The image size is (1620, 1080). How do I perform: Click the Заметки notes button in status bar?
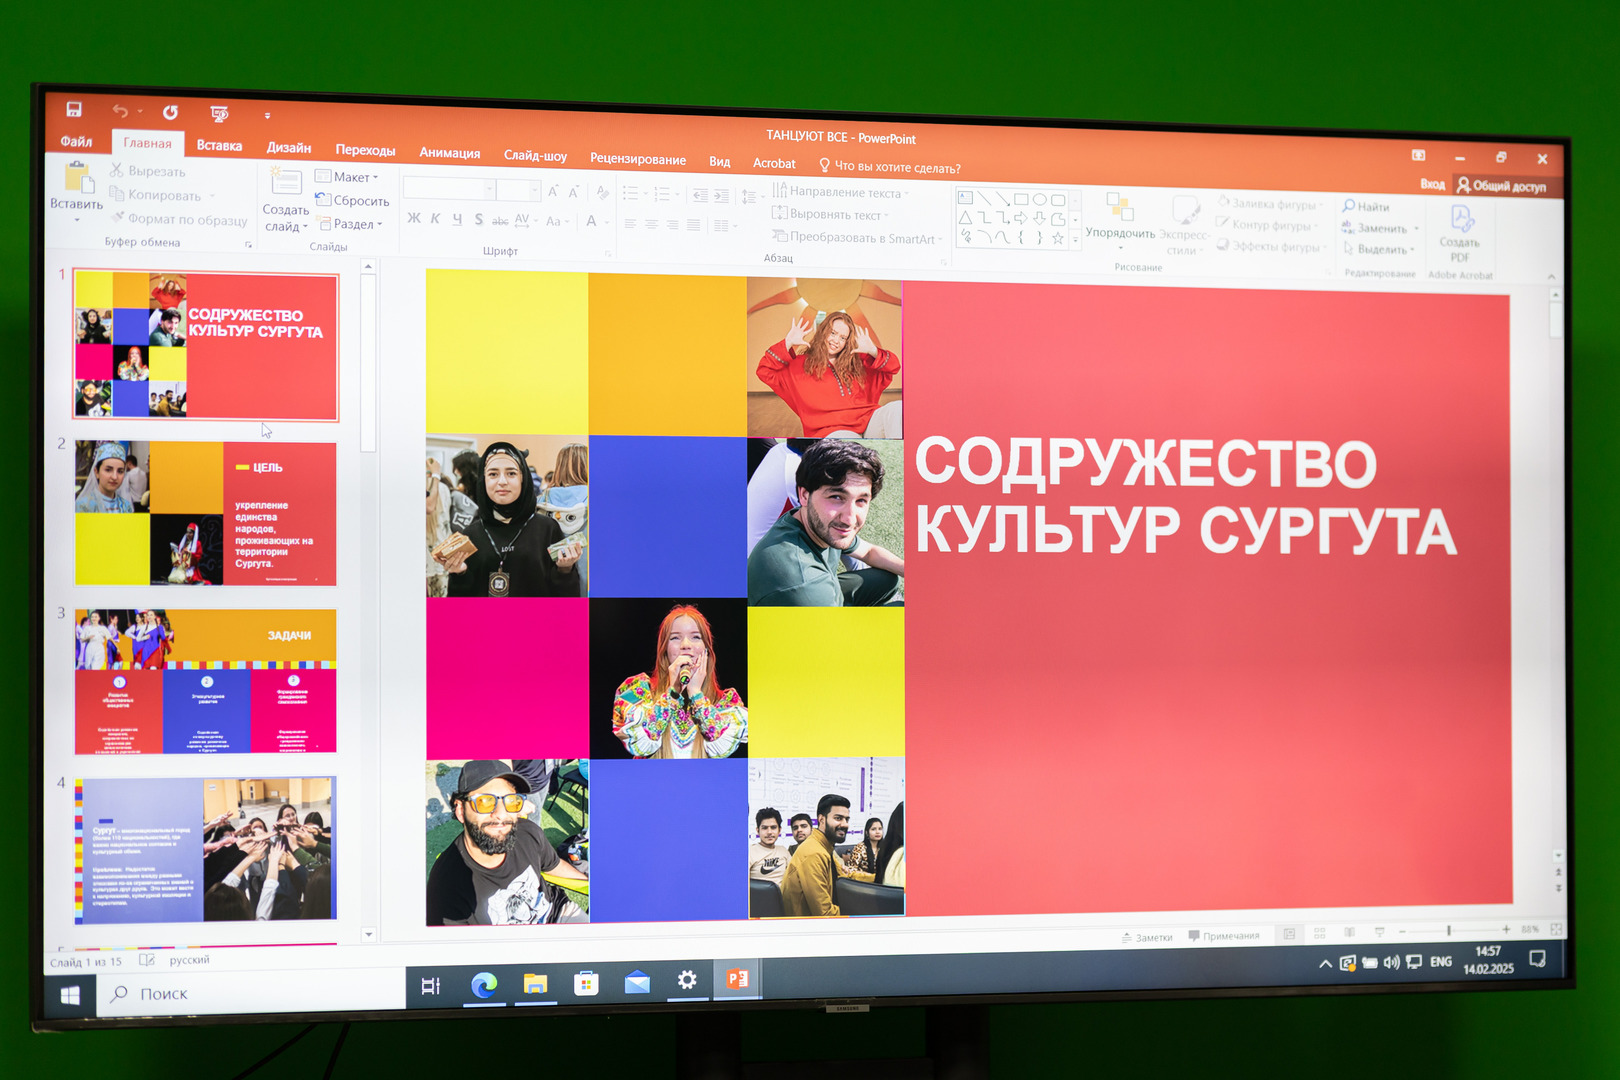[x=1147, y=937]
